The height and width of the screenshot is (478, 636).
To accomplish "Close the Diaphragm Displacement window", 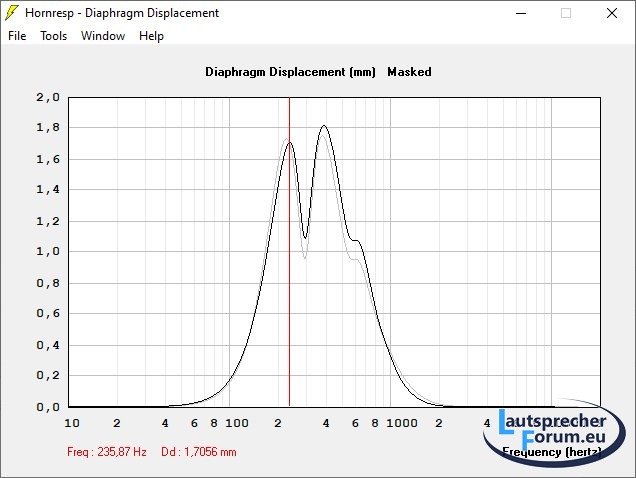I will (x=612, y=13).
